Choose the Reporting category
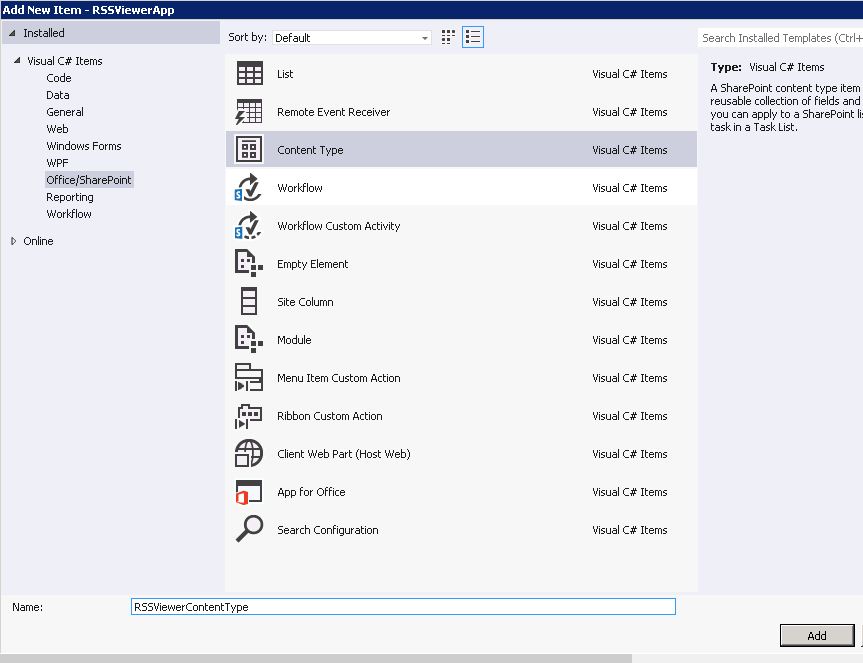Screen dimensions: 863x663 [x=70, y=197]
